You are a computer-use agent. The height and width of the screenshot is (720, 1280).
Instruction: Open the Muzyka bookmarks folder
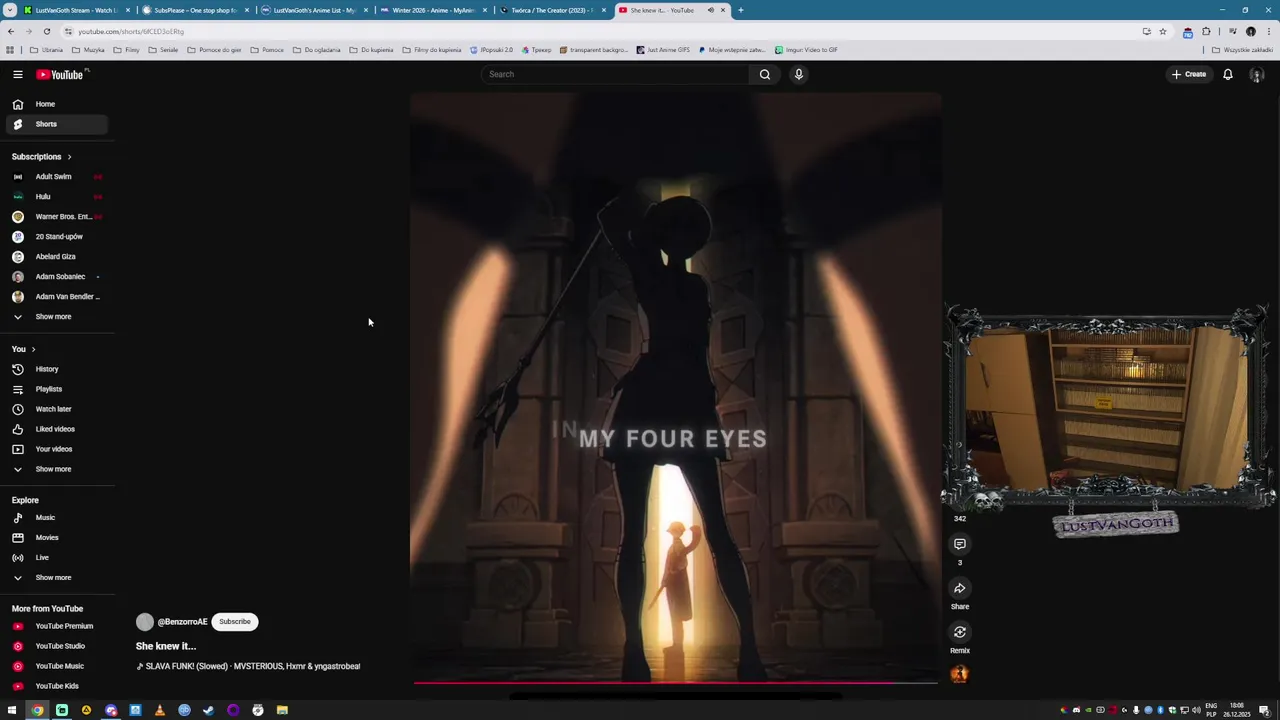click(x=88, y=50)
